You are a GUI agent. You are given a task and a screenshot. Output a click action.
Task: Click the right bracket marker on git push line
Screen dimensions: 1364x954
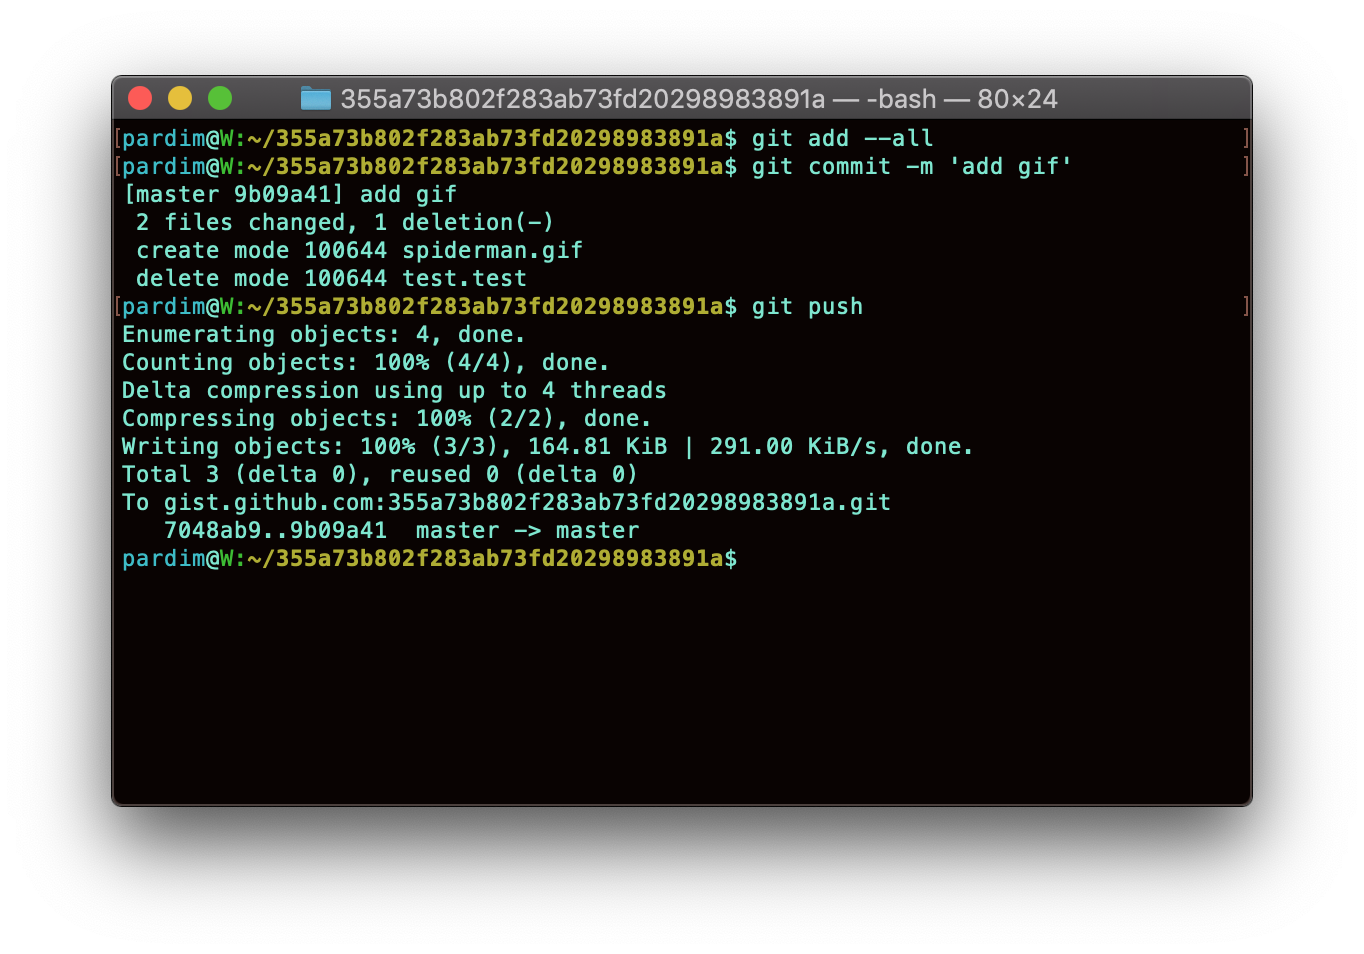click(x=1246, y=307)
